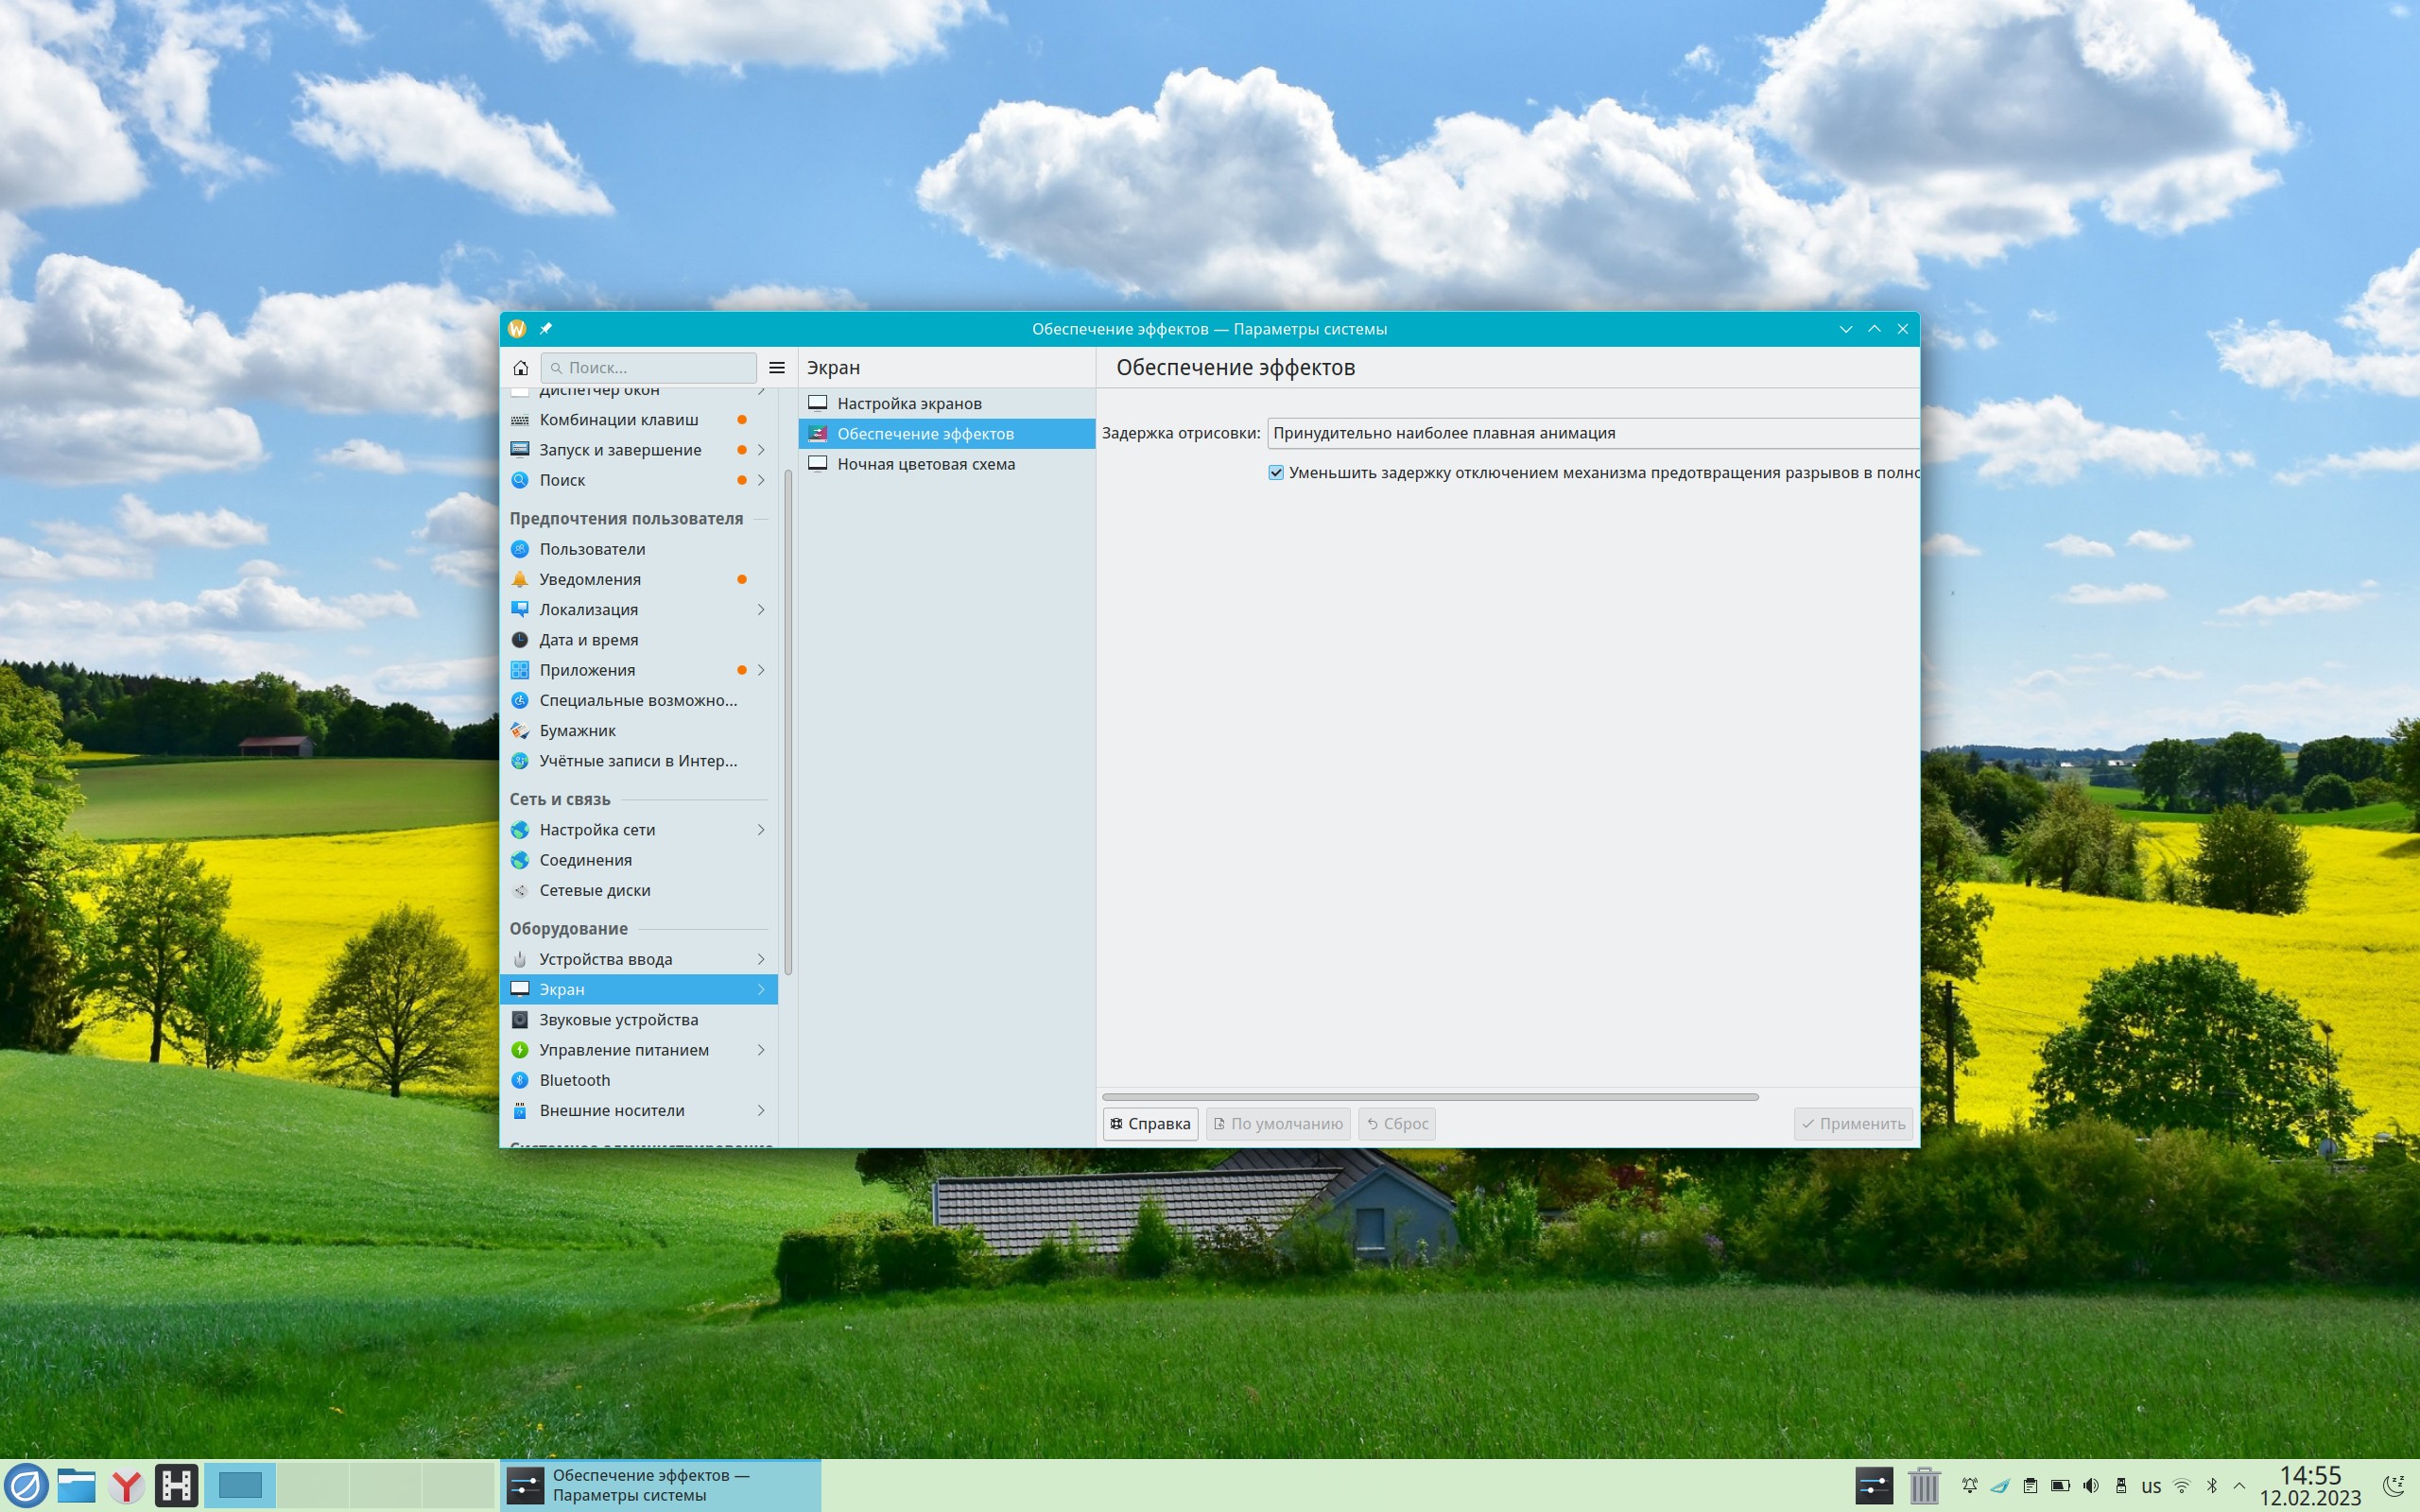
Task: Open the Задержка отрисовки dropdown
Action: click(1592, 433)
